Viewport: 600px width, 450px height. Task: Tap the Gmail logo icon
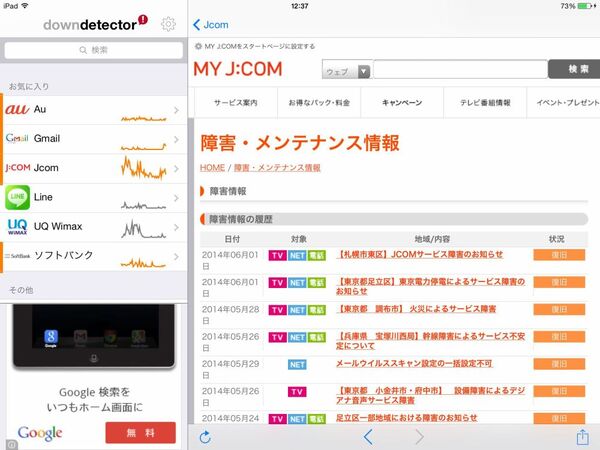17,138
